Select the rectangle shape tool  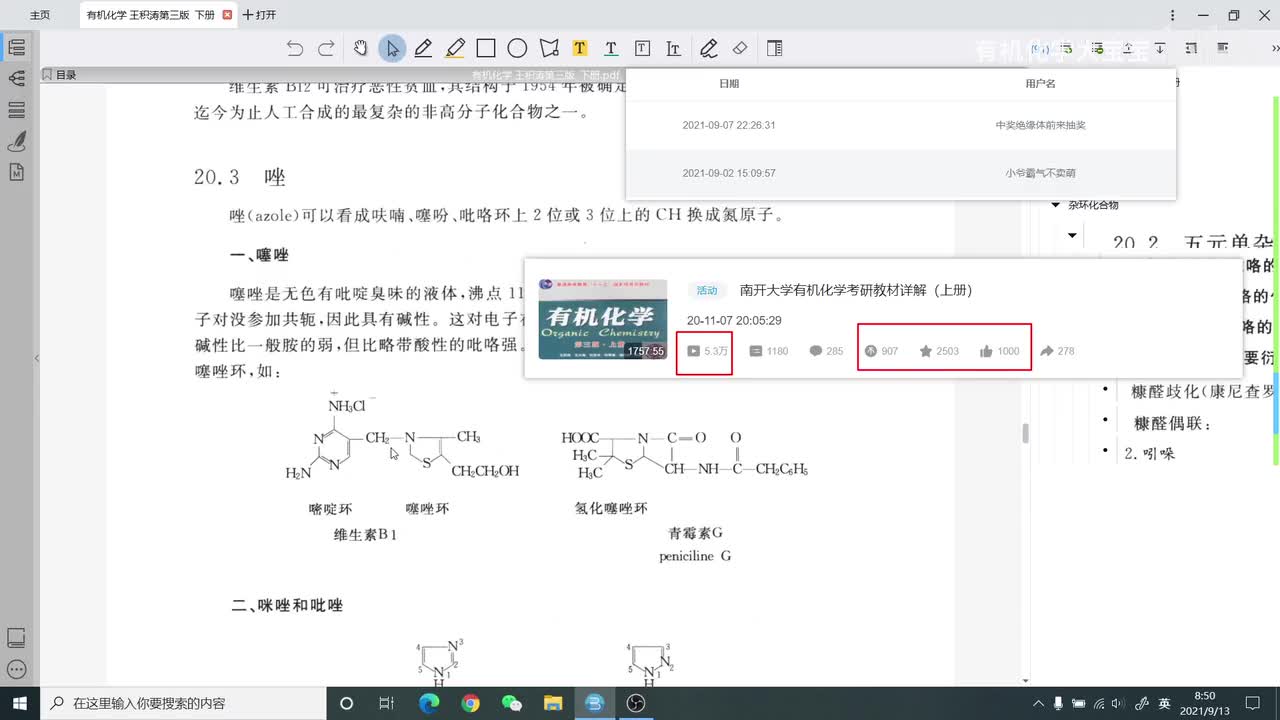[x=486, y=48]
